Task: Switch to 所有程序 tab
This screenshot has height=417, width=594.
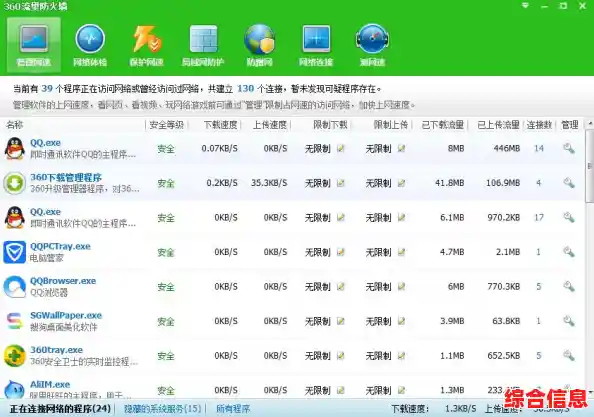Action: tap(233, 409)
